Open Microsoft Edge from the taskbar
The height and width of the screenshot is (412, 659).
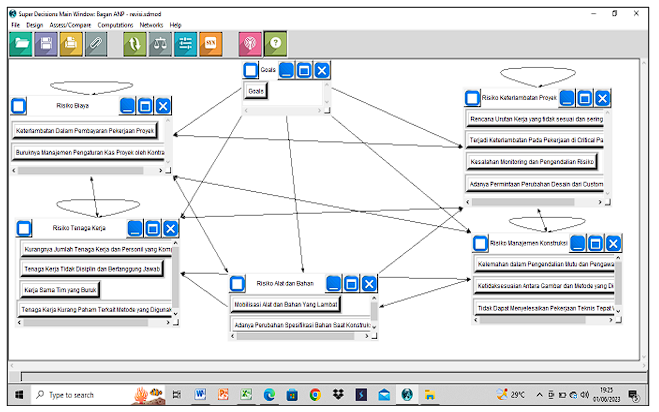(269, 395)
